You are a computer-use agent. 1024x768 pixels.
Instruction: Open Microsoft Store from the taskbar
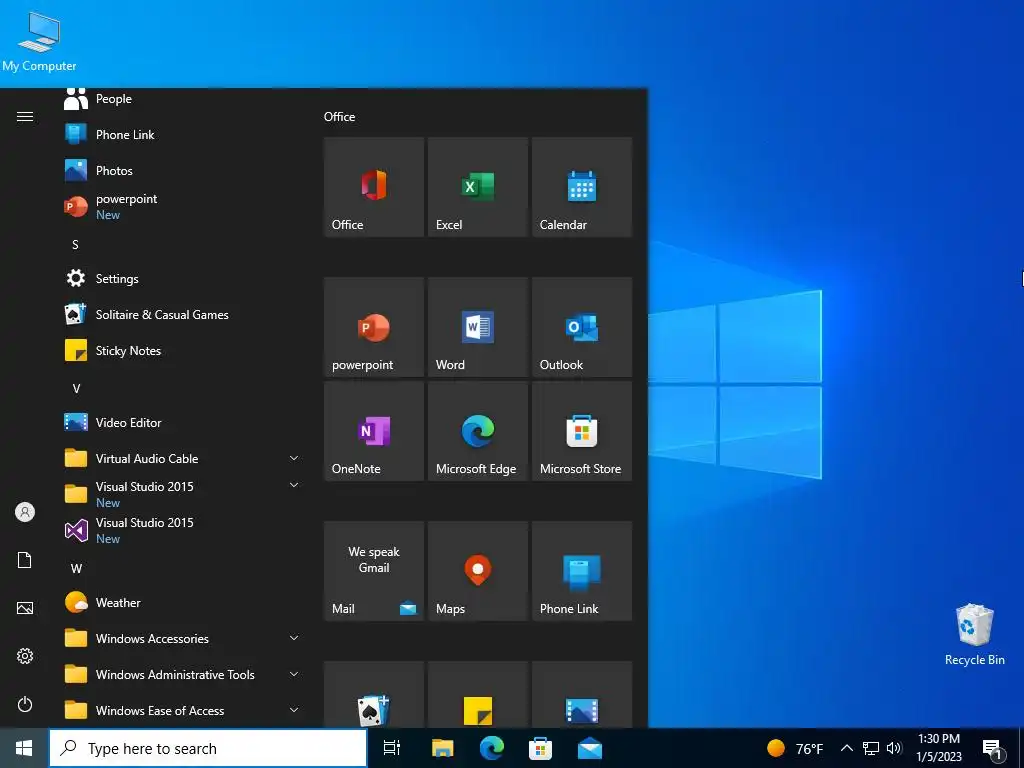[540, 748]
